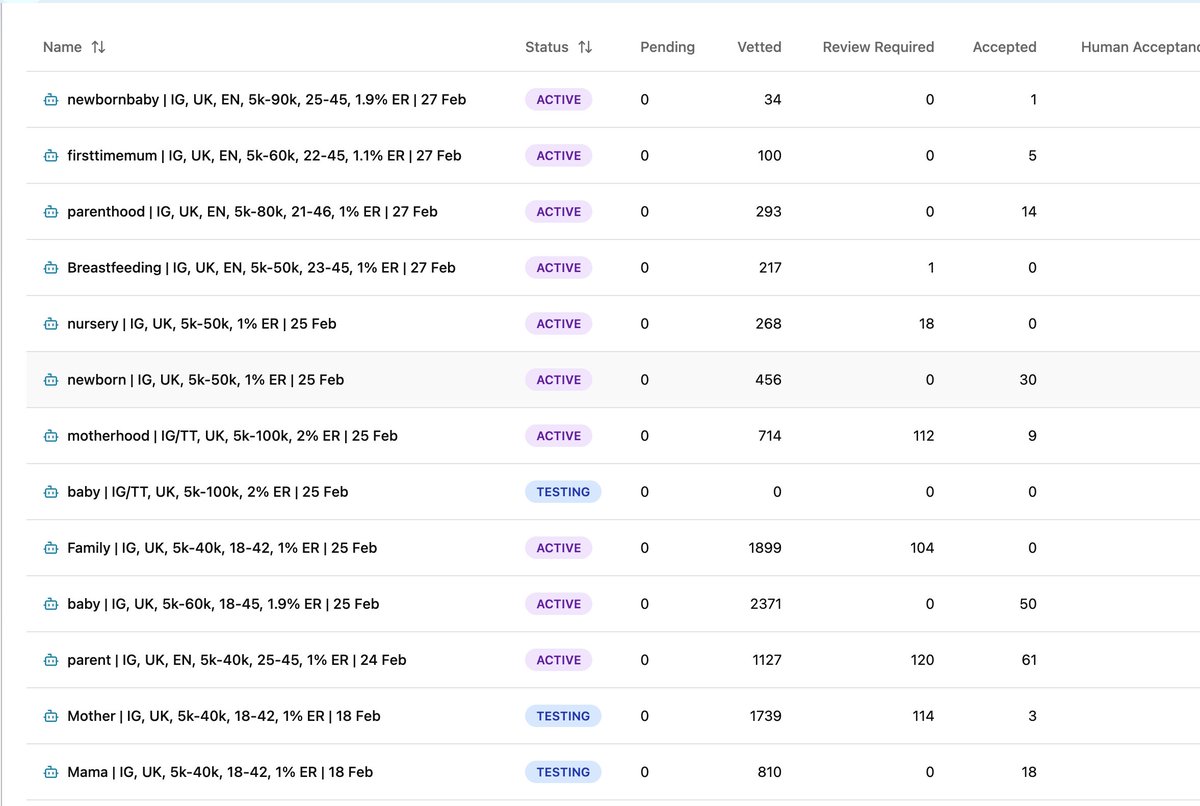Click the bot icon beside nursery row
The height and width of the screenshot is (806, 1200).
point(50,324)
